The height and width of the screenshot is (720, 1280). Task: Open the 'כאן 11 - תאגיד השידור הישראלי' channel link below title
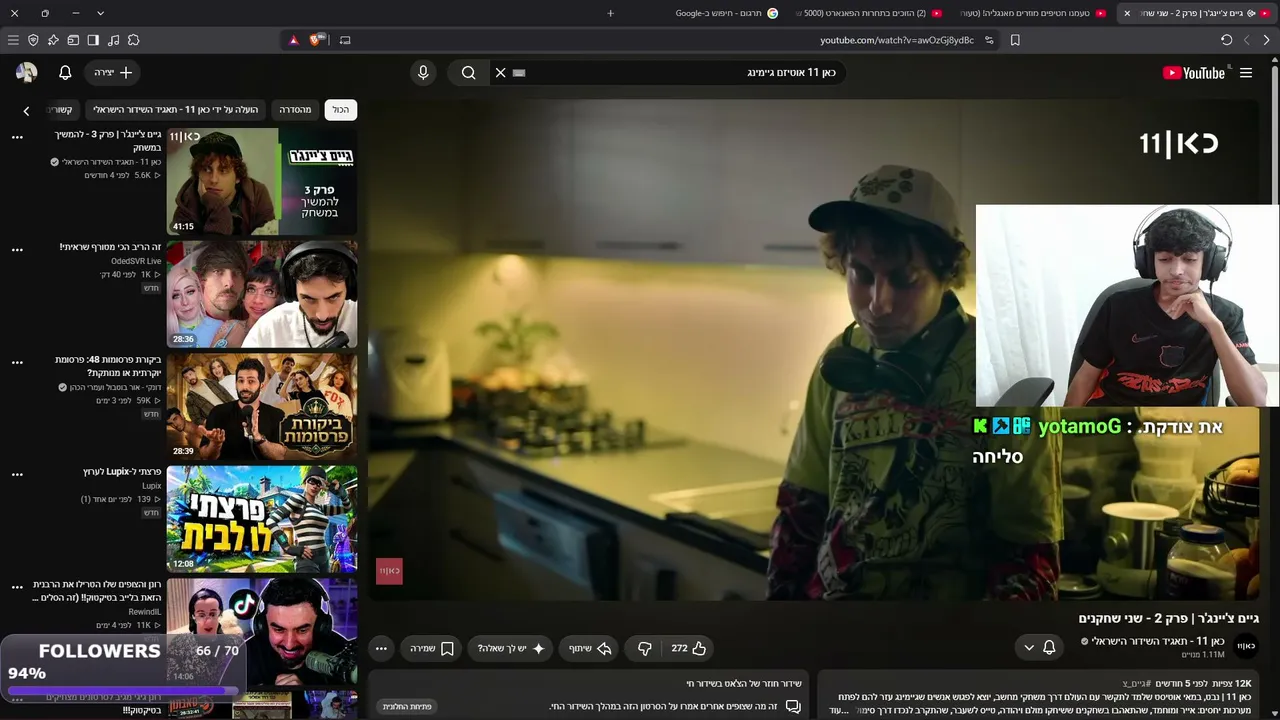click(x=1158, y=641)
